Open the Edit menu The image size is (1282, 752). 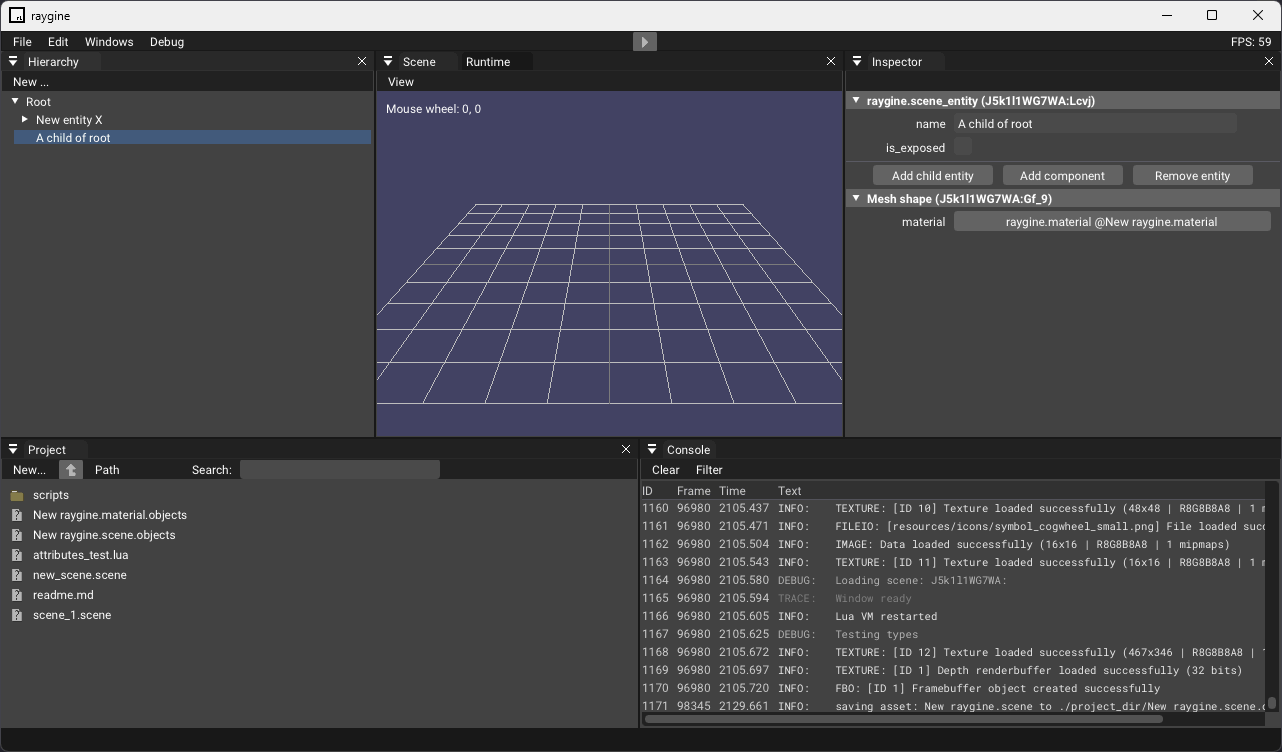coord(58,42)
